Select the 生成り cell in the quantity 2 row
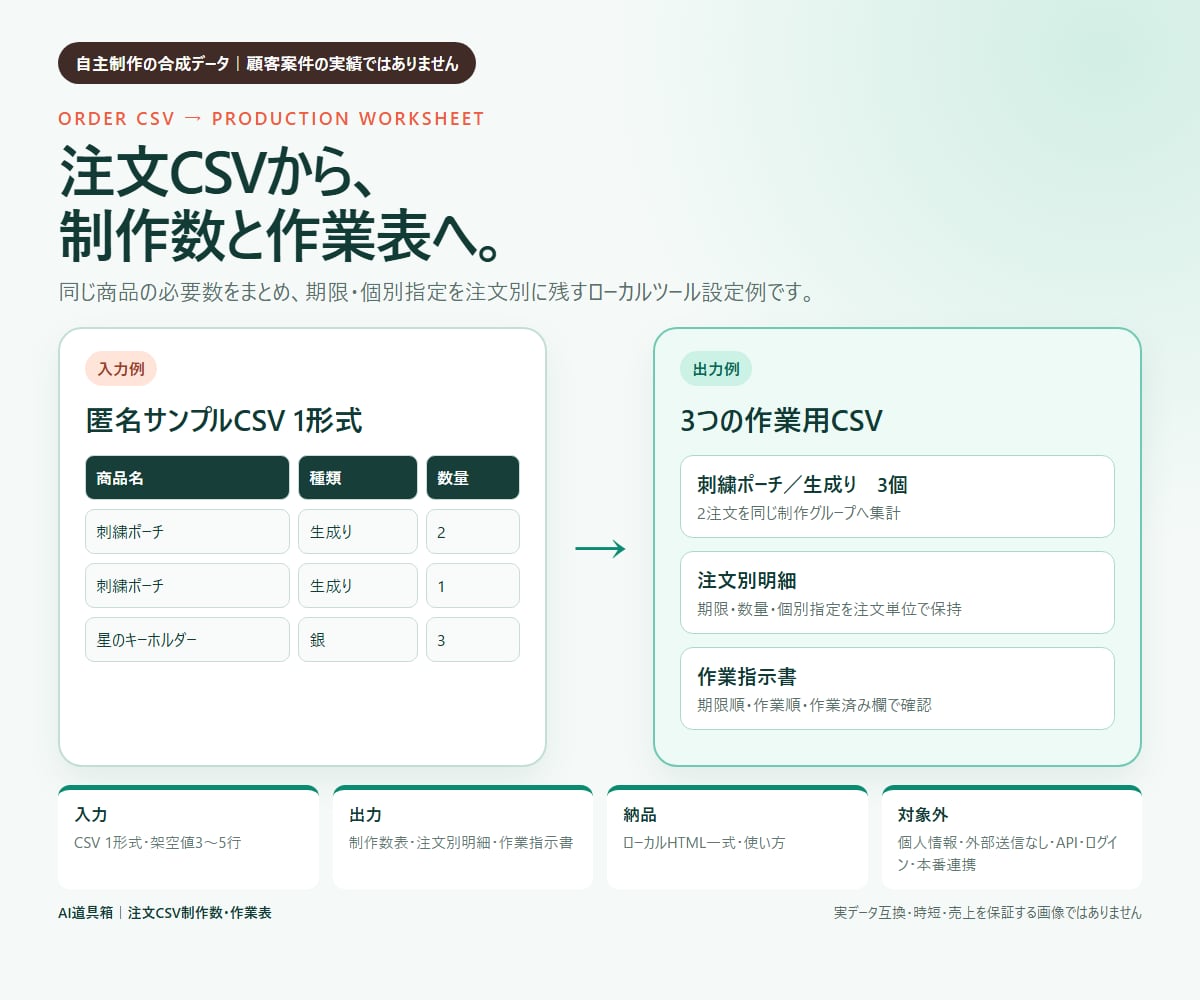Viewport: 1200px width, 1000px height. [x=358, y=532]
